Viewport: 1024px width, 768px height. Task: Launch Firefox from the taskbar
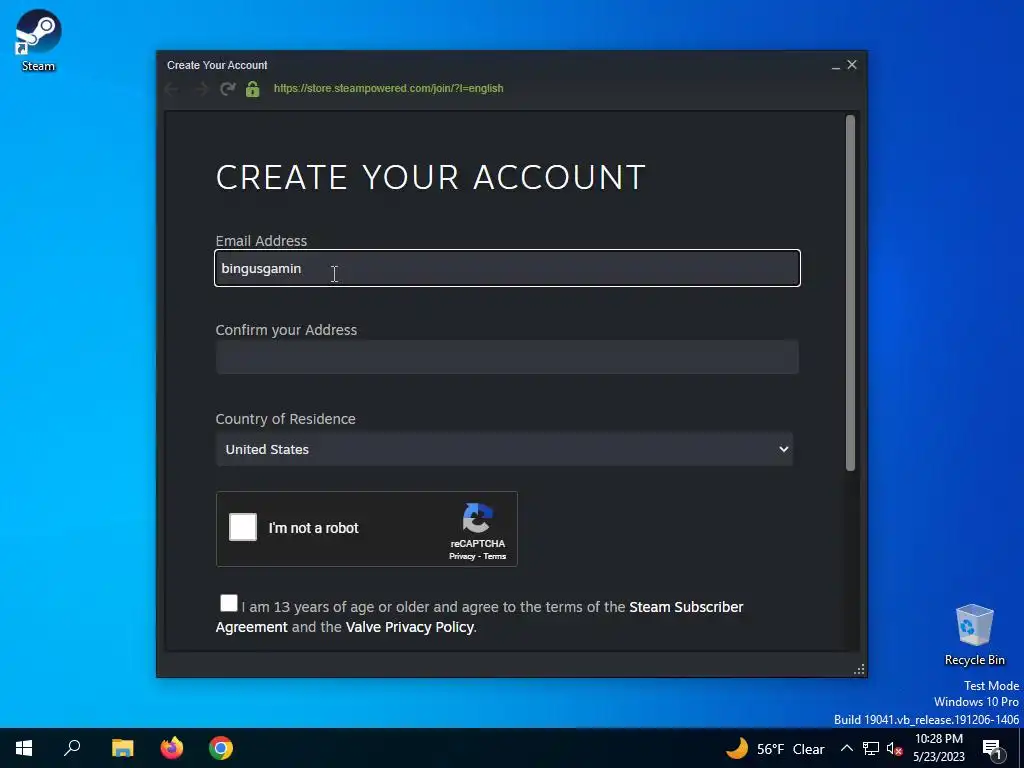(172, 748)
